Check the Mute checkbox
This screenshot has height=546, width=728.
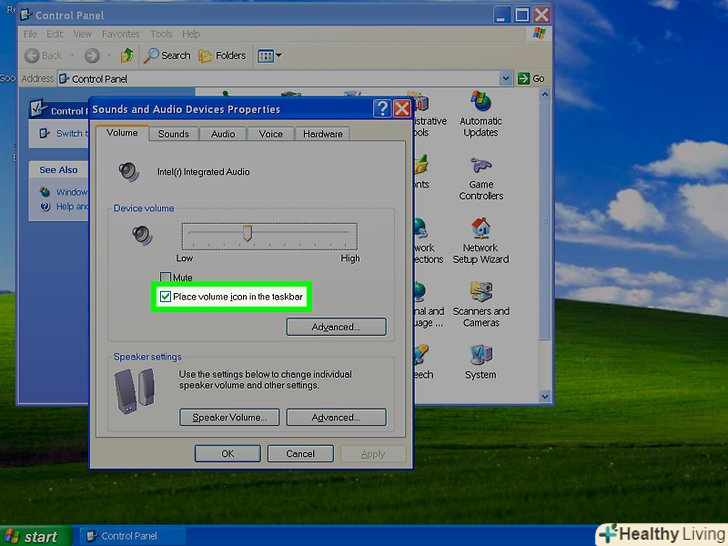click(165, 277)
